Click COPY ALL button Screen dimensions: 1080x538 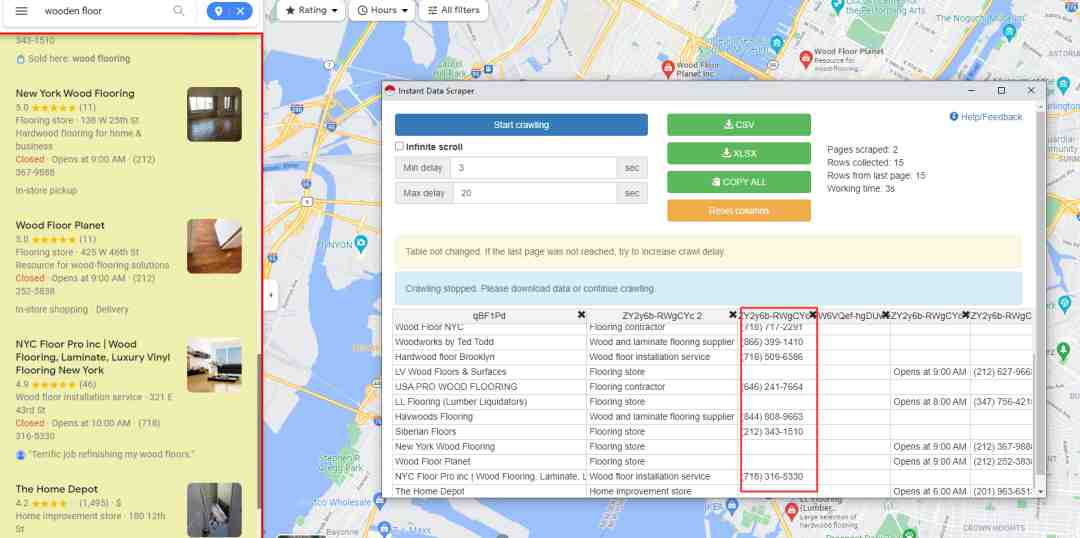[x=739, y=182]
